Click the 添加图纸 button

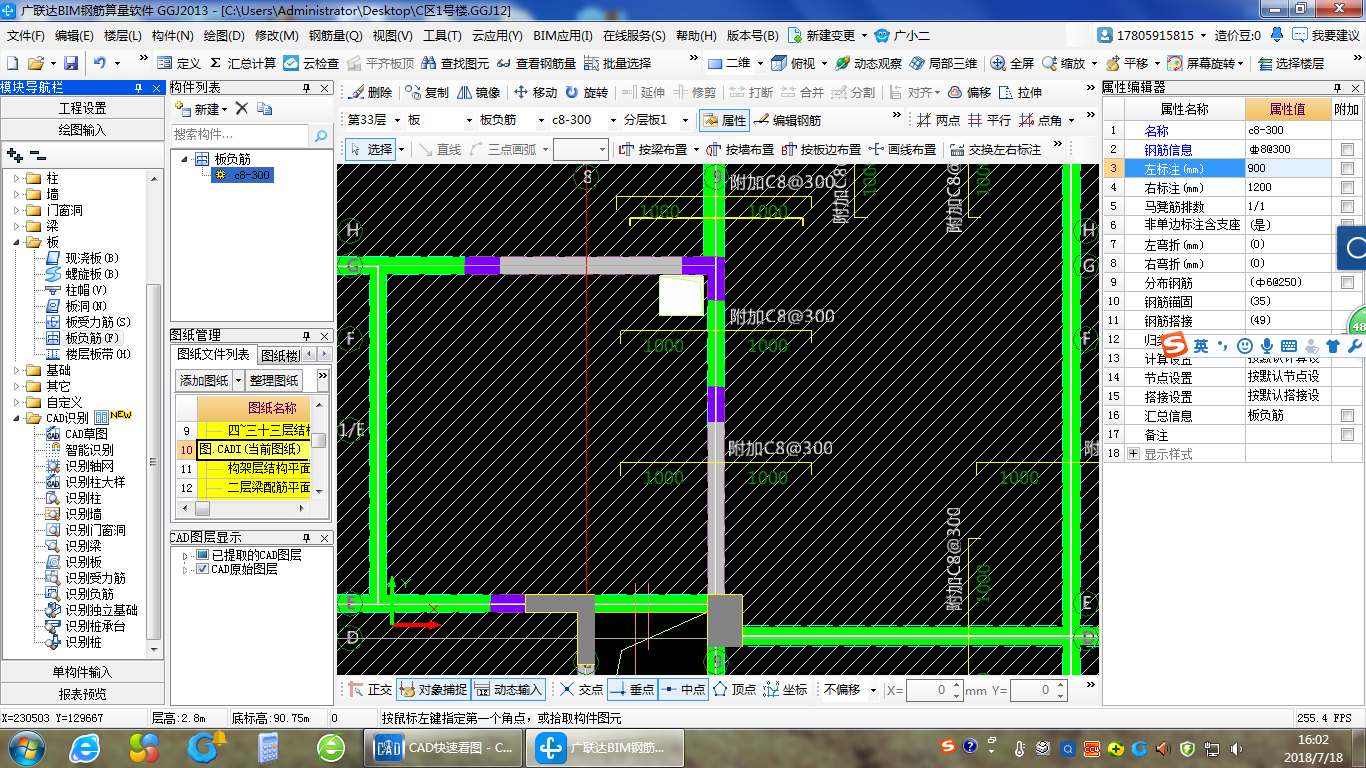pos(203,381)
